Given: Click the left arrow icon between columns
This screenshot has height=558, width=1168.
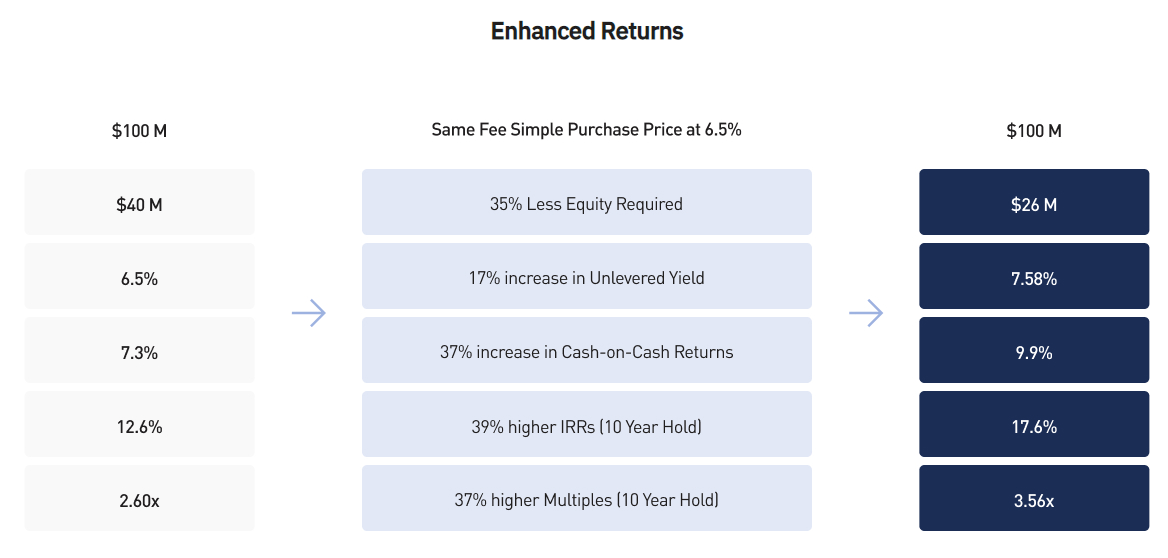Looking at the screenshot, I should click(308, 313).
